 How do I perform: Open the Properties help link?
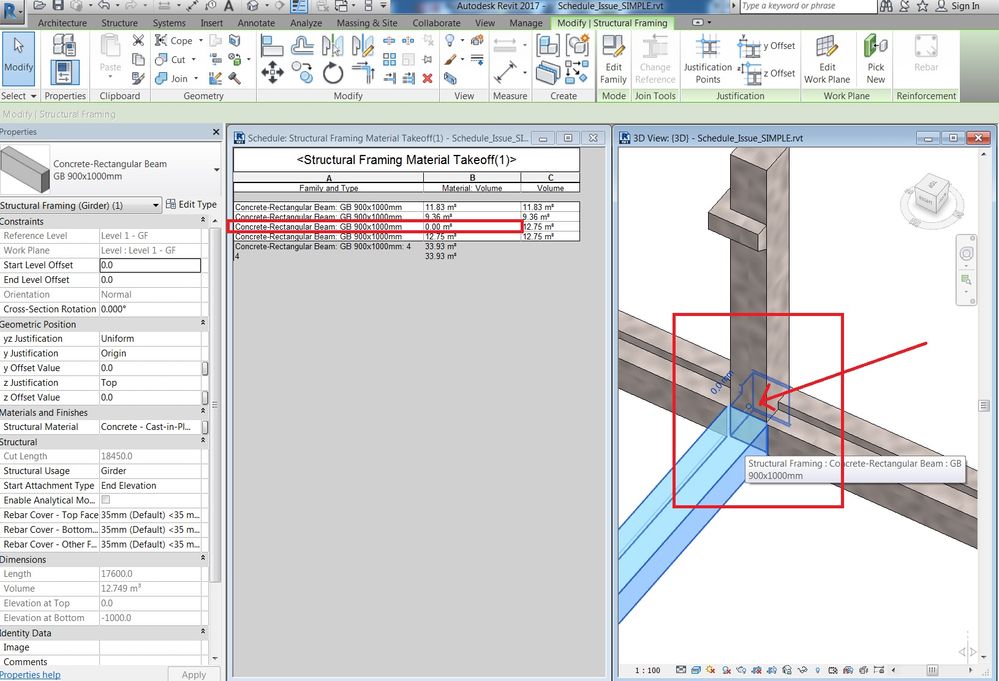click(31, 675)
